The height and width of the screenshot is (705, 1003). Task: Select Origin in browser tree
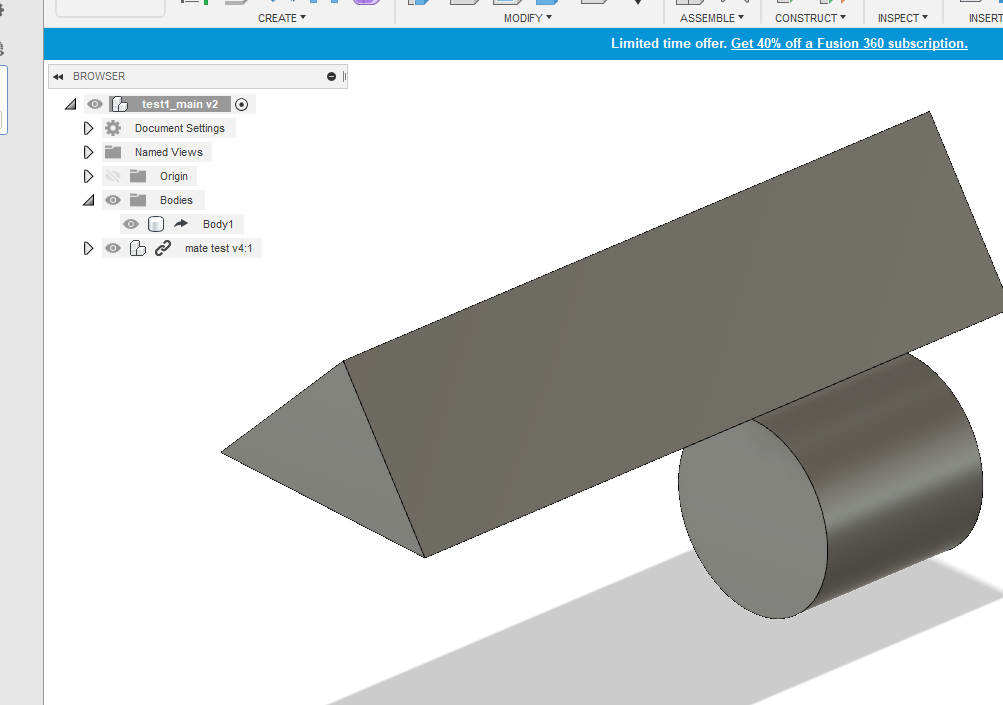point(174,176)
